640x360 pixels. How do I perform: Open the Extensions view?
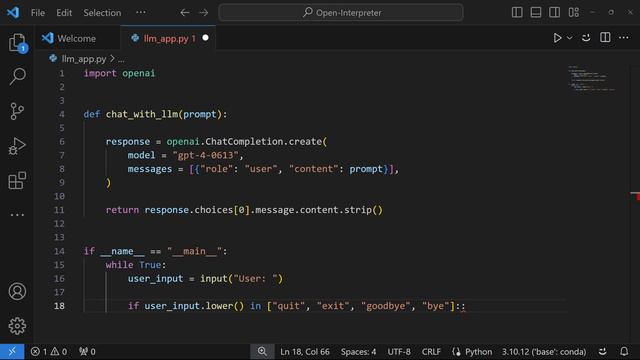[17, 180]
